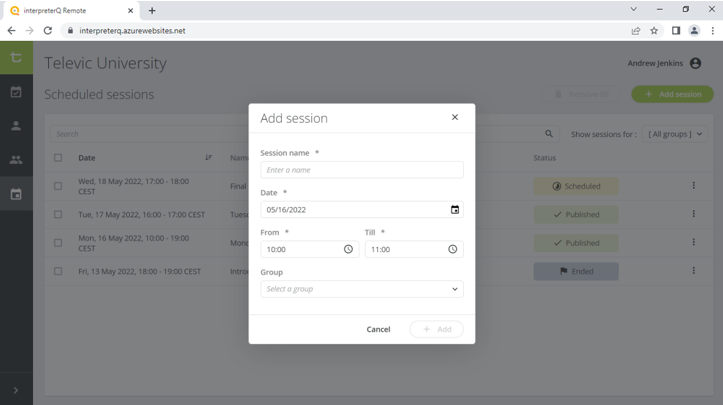The height and width of the screenshot is (405, 723).
Task: Click the Ended status badge
Action: pos(576,271)
